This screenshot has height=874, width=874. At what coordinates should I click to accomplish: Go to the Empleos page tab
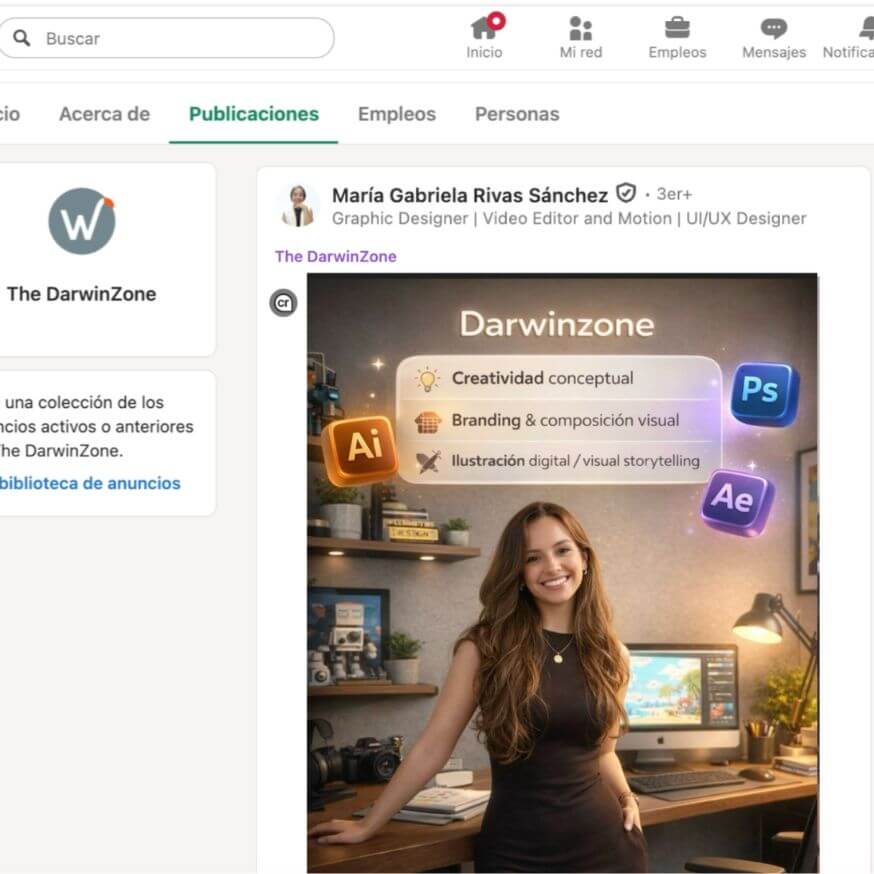(x=396, y=114)
